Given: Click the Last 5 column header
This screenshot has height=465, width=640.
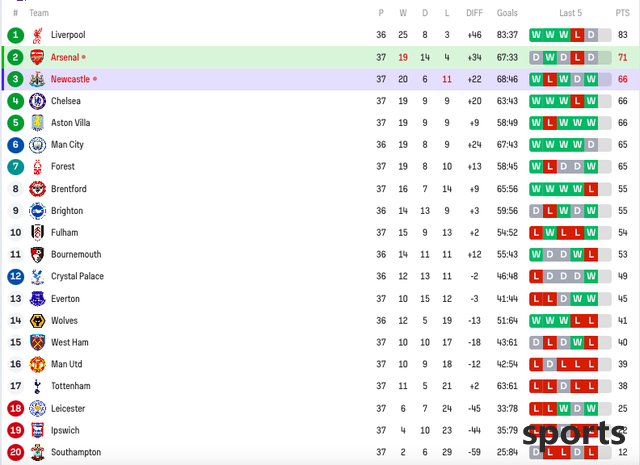Looking at the screenshot, I should tap(570, 13).
